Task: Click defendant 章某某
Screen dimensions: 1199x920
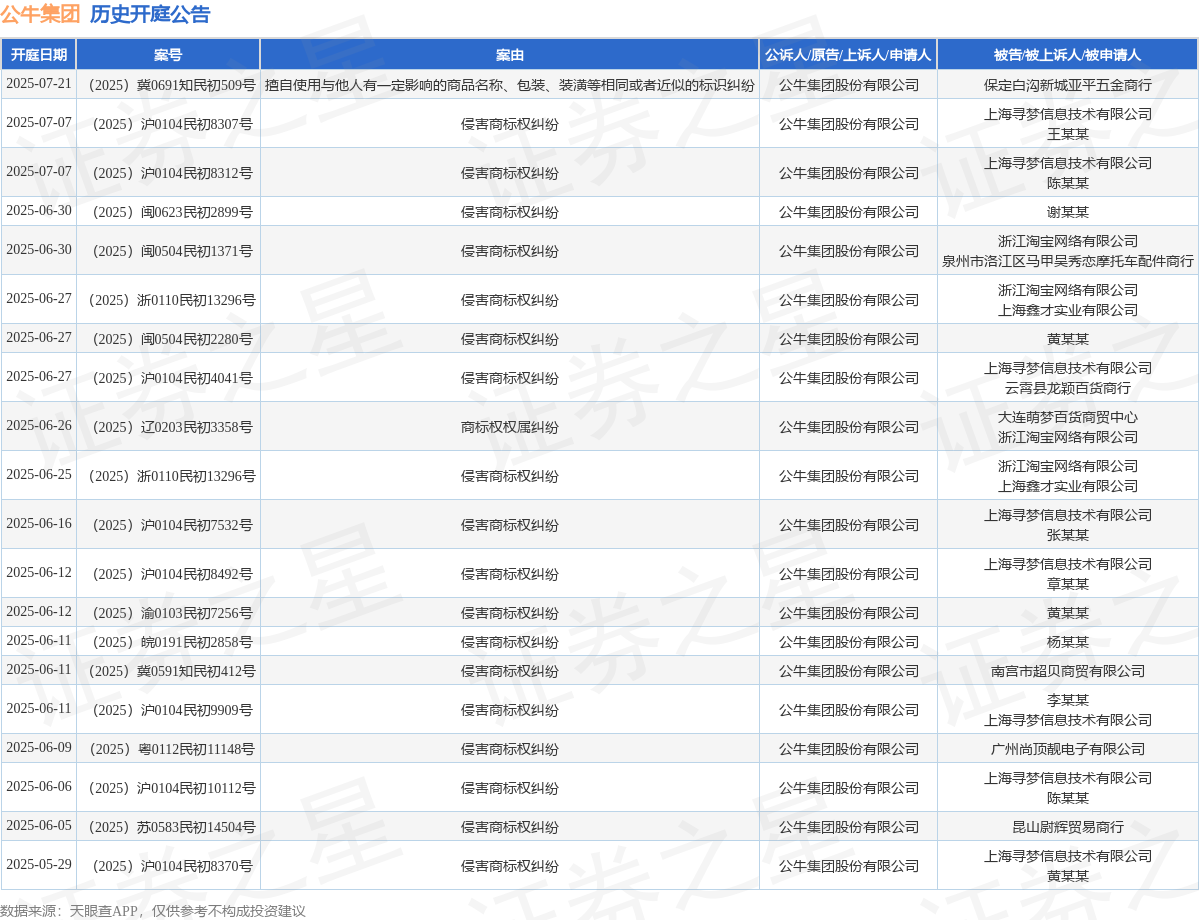Action: point(1067,584)
